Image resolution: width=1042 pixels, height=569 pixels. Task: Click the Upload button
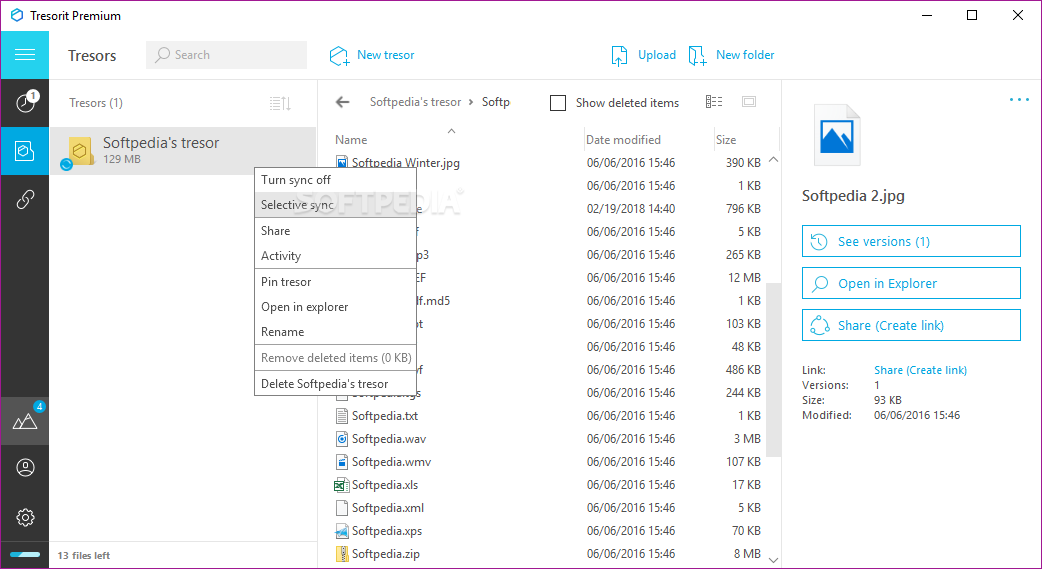(643, 55)
